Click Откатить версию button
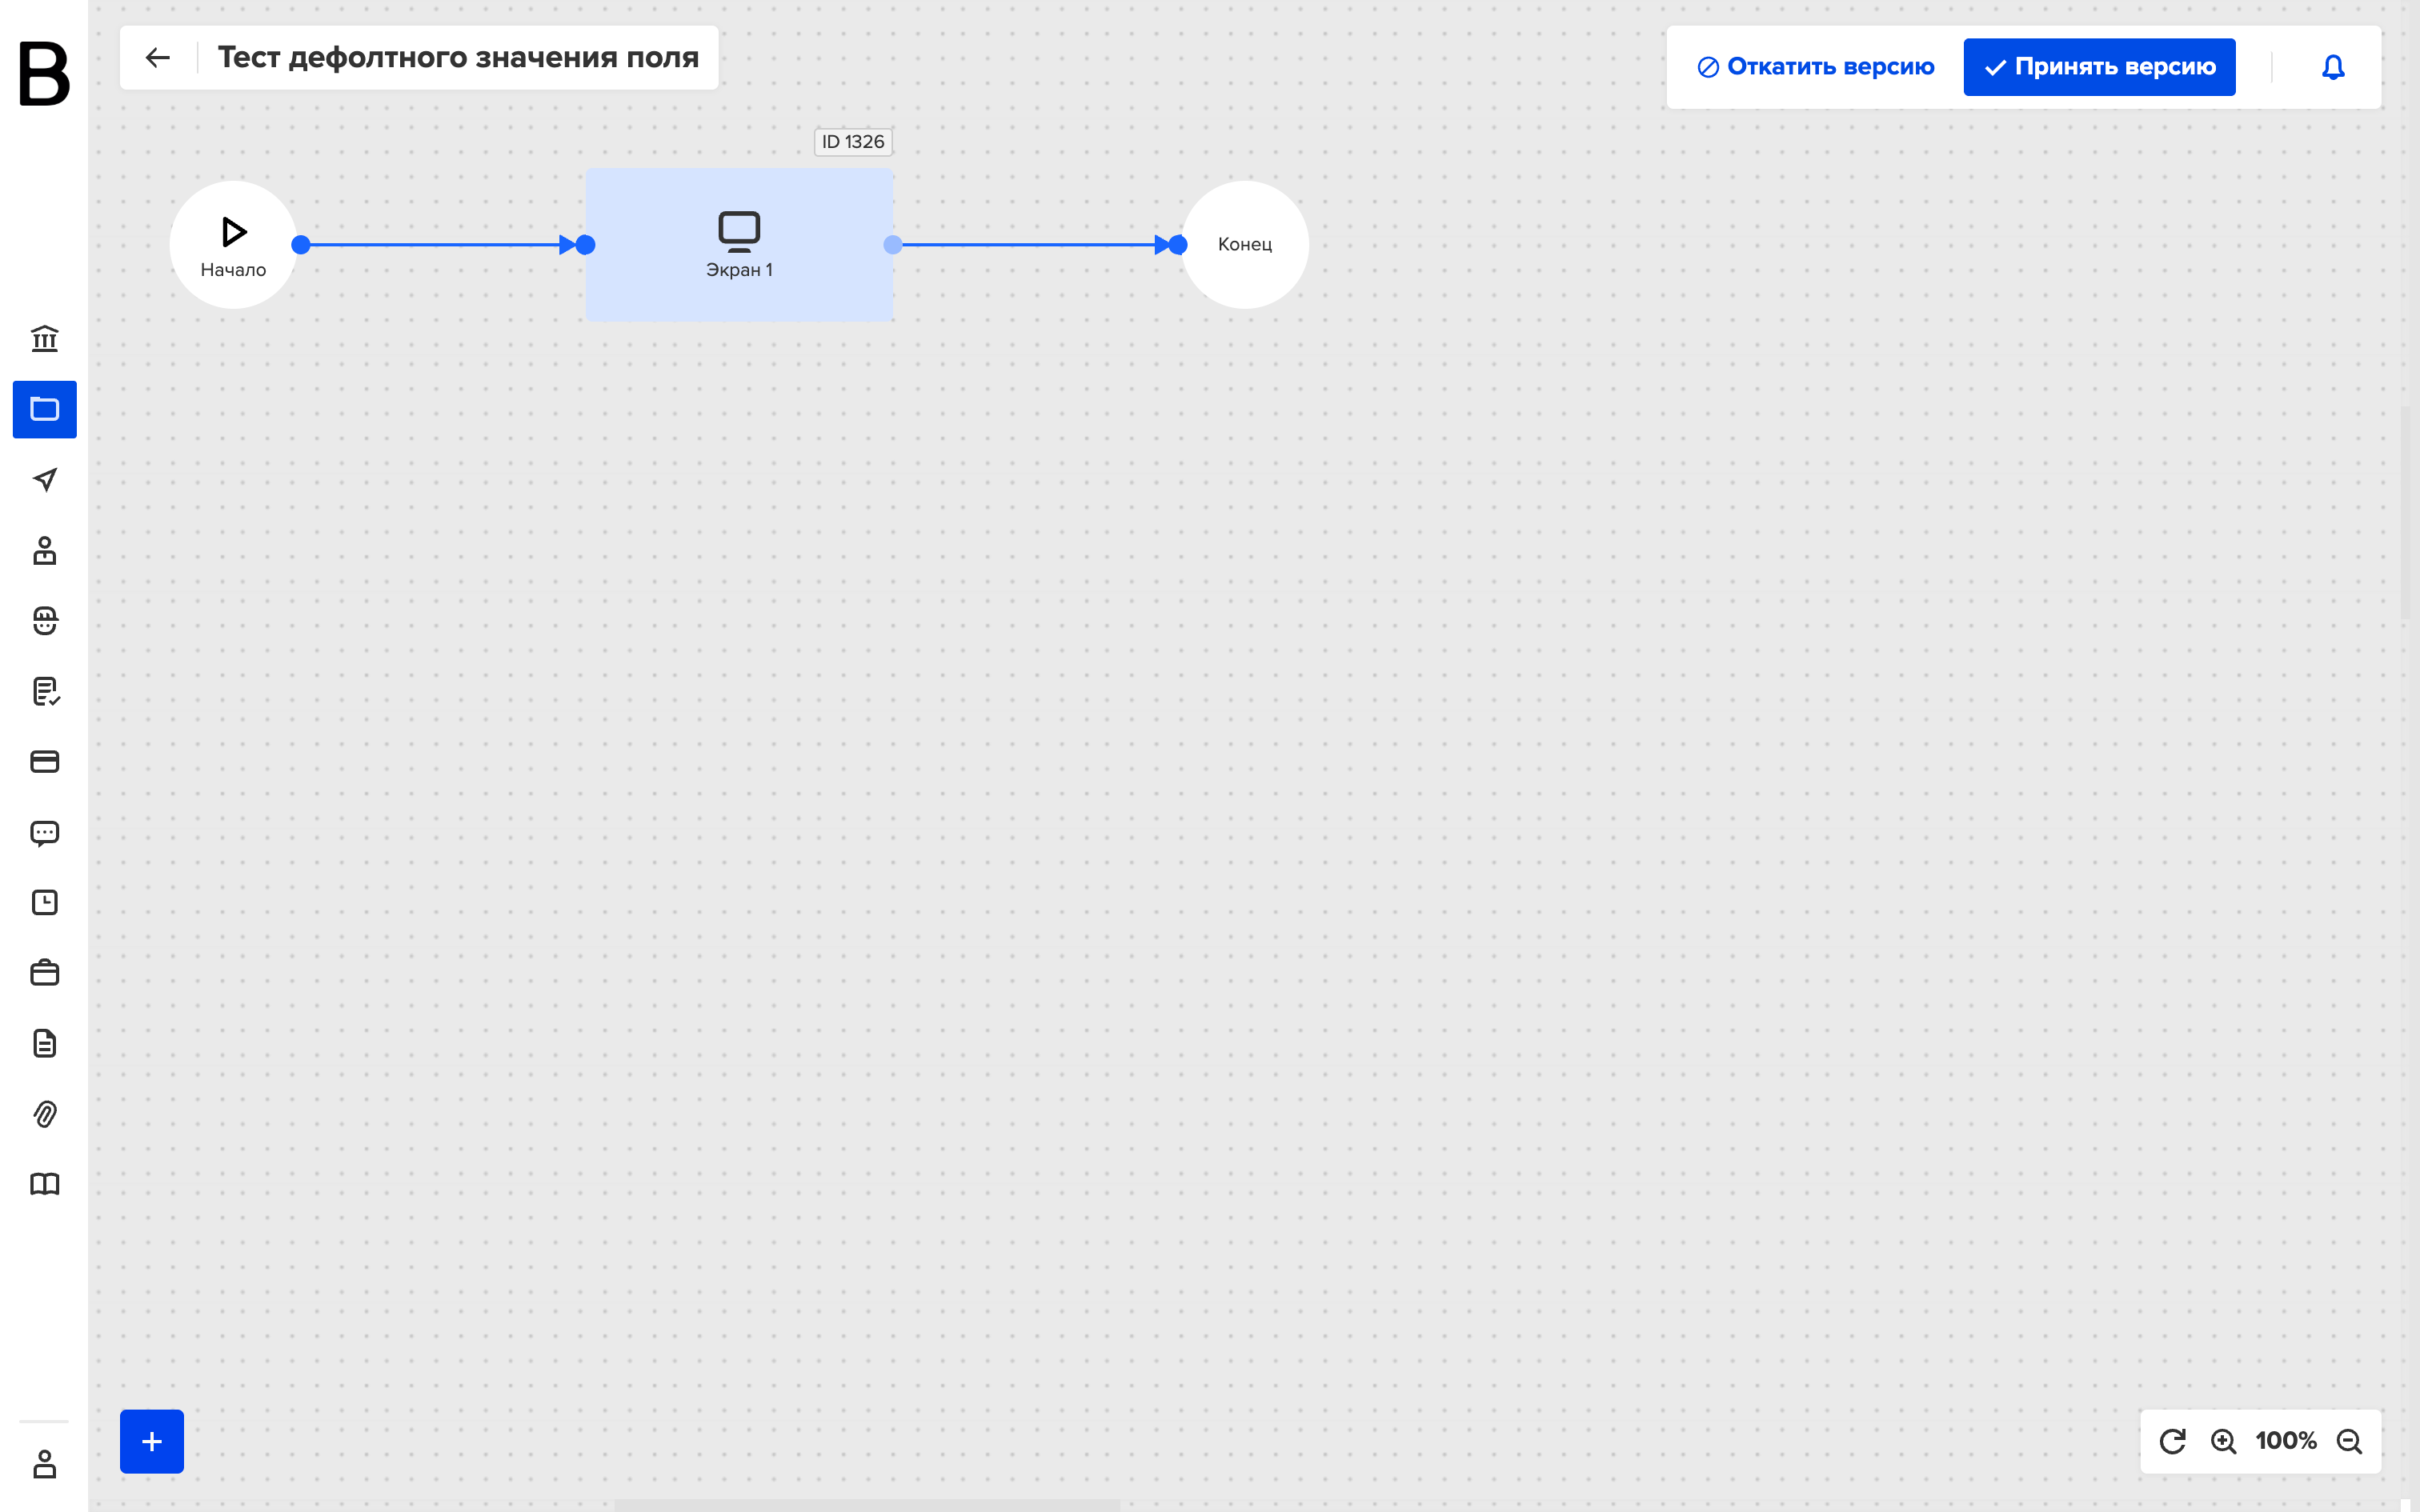This screenshot has height=1512, width=2420. (x=1816, y=67)
